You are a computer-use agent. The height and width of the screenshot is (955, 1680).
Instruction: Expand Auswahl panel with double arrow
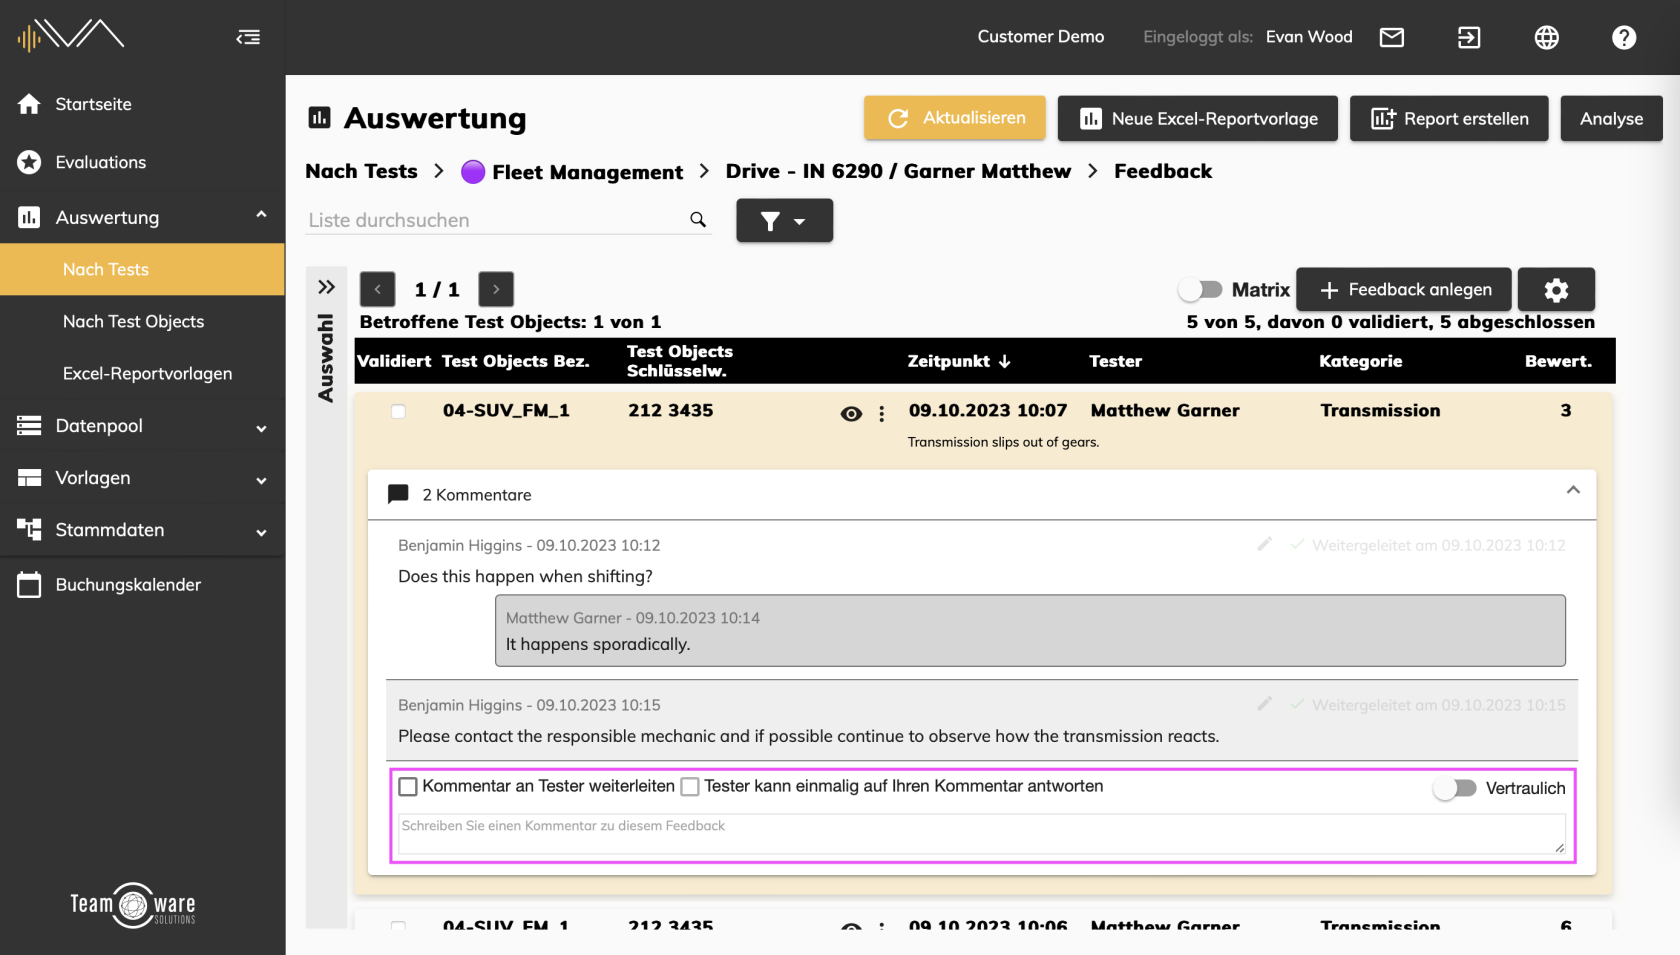326,287
